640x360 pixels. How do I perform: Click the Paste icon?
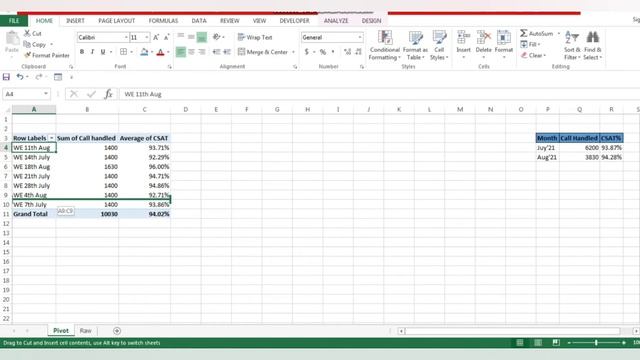[x=12, y=39]
